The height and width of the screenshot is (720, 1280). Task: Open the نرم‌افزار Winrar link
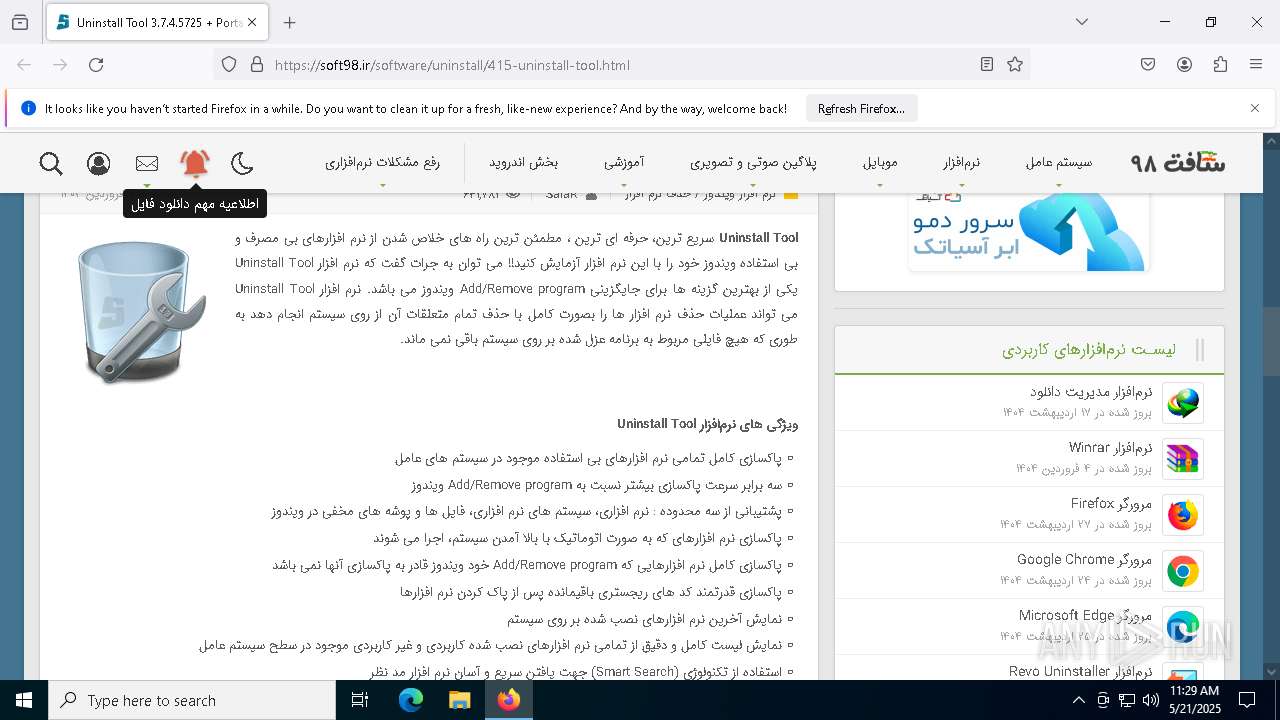[1110, 447]
